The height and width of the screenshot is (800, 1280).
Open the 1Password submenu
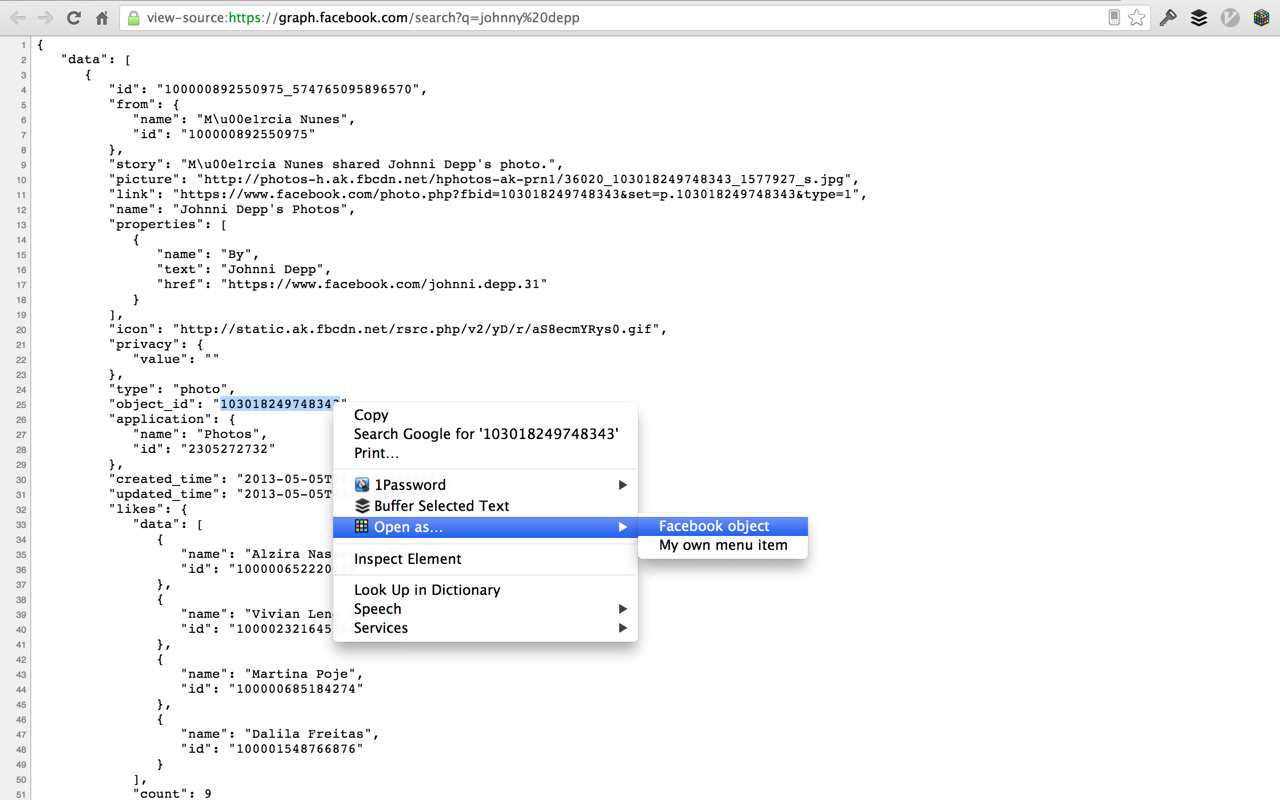point(485,485)
